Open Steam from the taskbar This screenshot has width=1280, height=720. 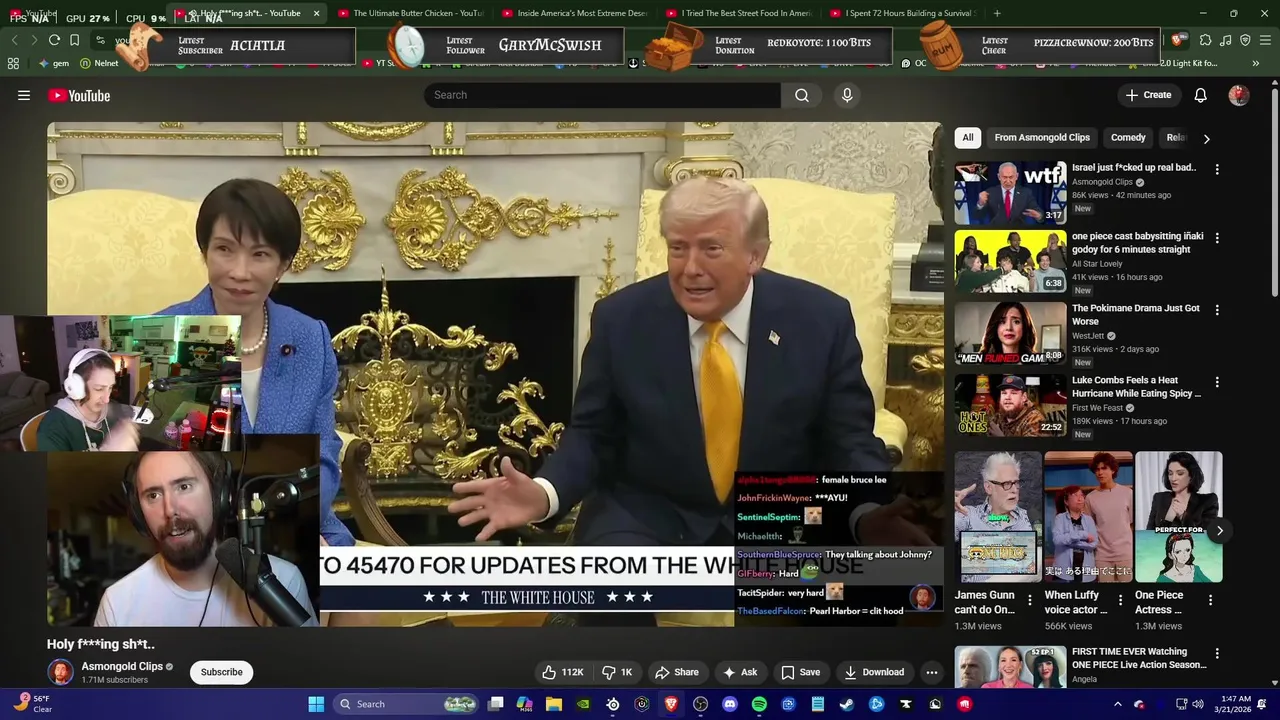[846, 704]
